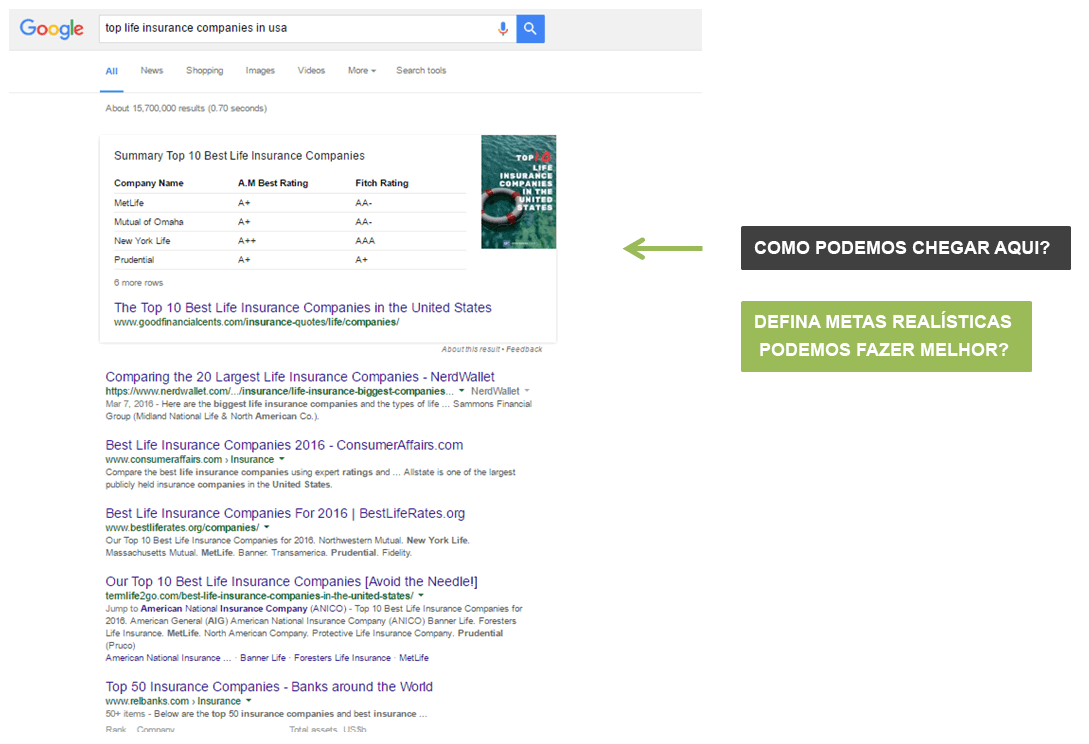The height and width of the screenshot is (744, 1089).
Task: Open the ConsumerAffairs.com Best Life Insurance result
Action: [284, 445]
